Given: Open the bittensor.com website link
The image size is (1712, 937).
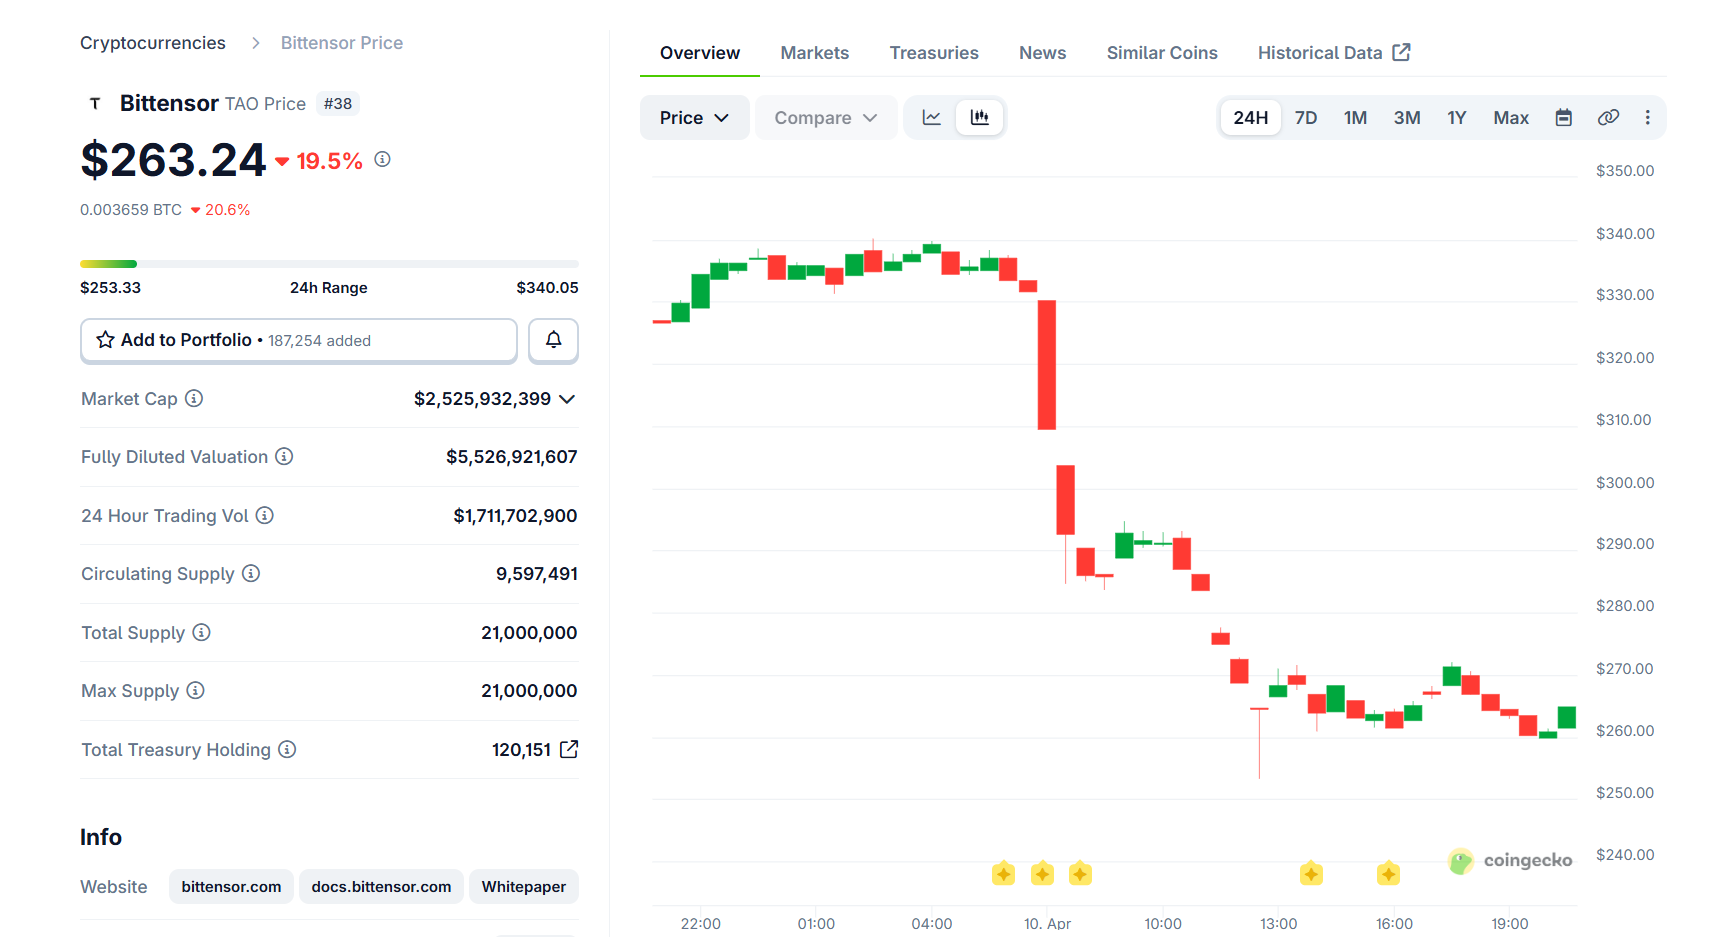Looking at the screenshot, I should tap(231, 887).
